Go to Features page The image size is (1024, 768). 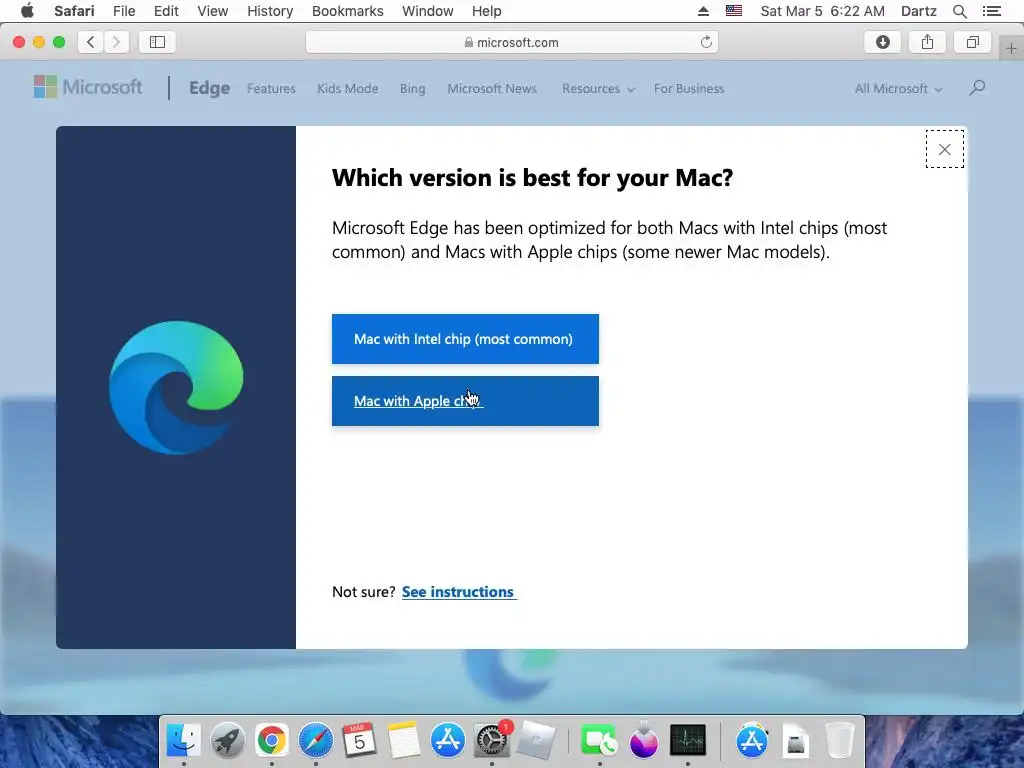pyautogui.click(x=271, y=88)
